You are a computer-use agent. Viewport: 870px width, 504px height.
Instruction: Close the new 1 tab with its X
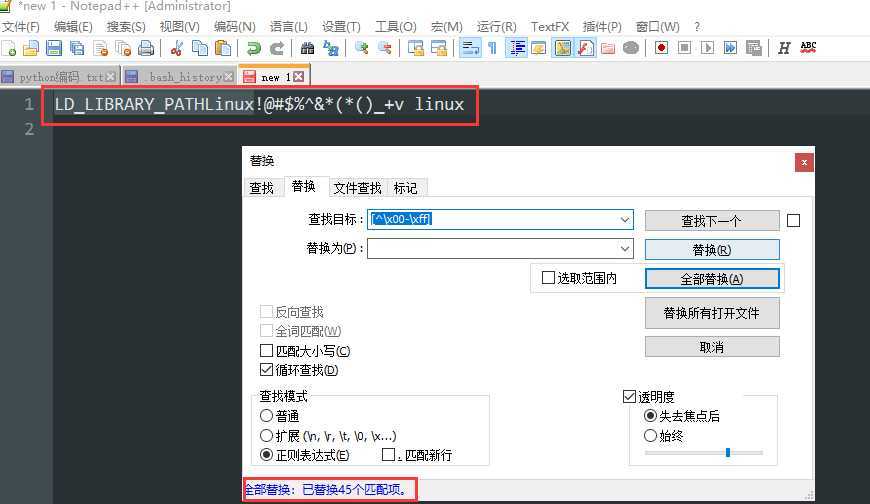tap(299, 77)
